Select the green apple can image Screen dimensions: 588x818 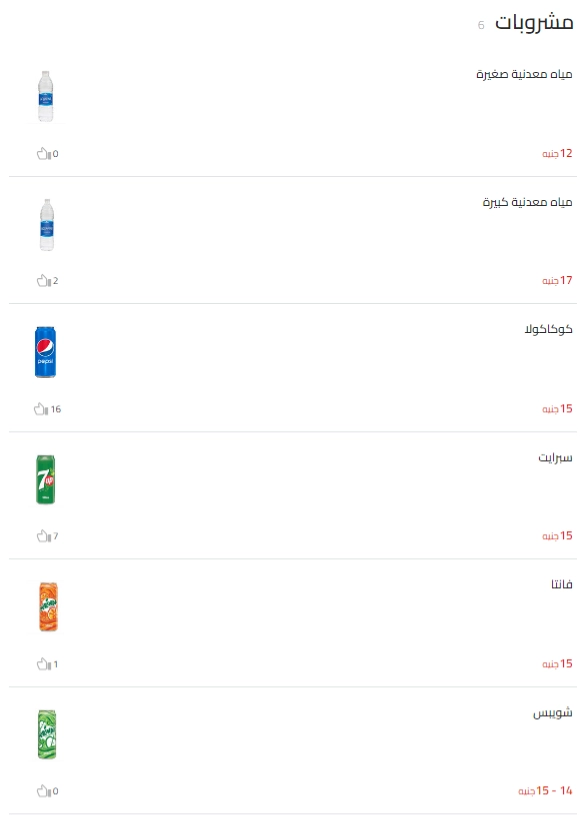pos(47,734)
